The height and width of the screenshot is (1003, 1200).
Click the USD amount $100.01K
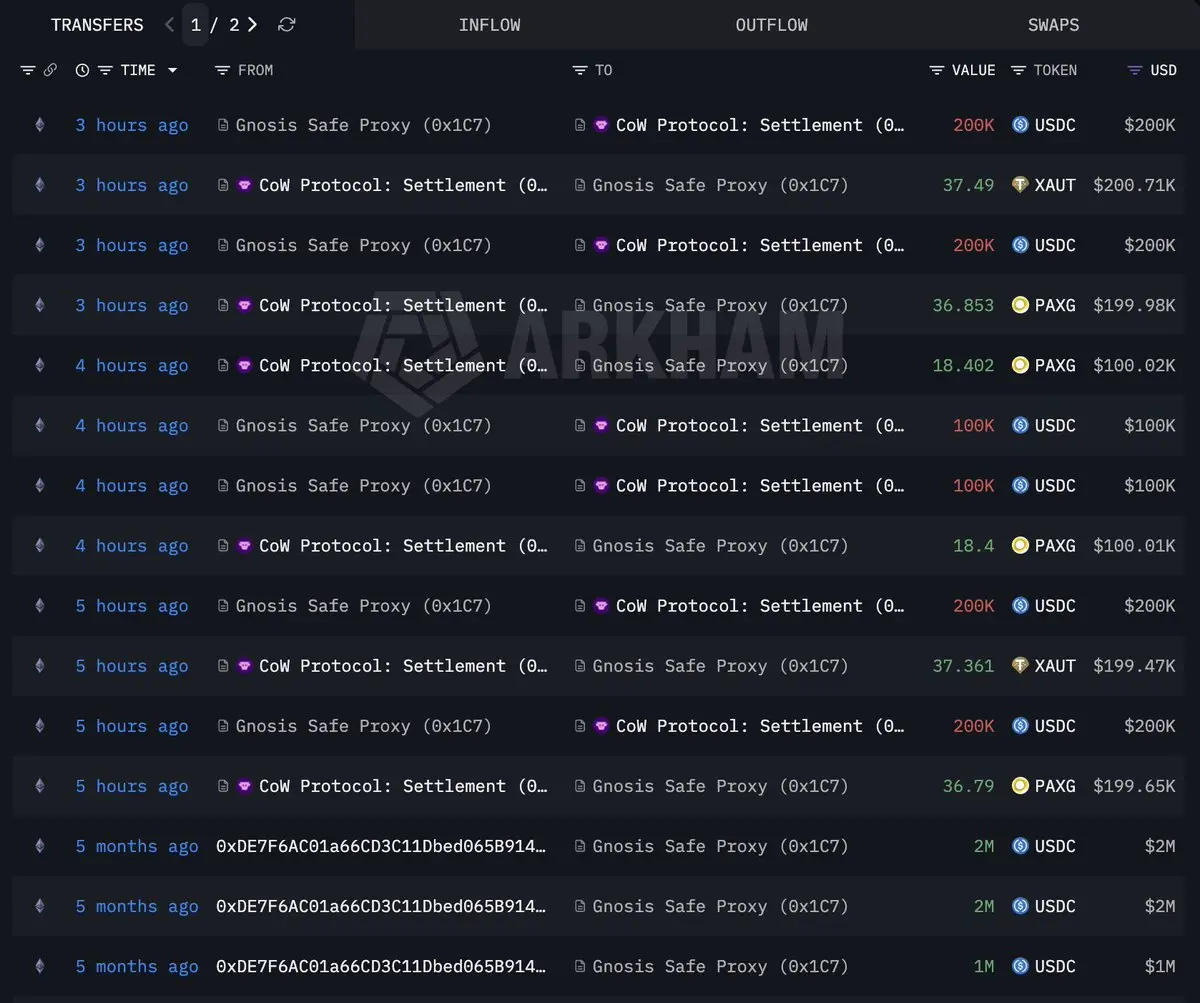tap(1134, 545)
